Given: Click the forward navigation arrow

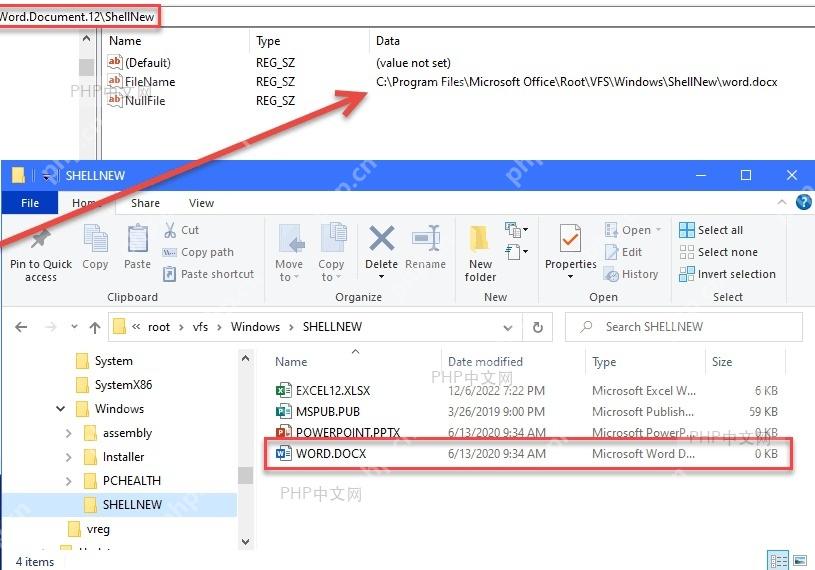Looking at the screenshot, I should [x=50, y=327].
